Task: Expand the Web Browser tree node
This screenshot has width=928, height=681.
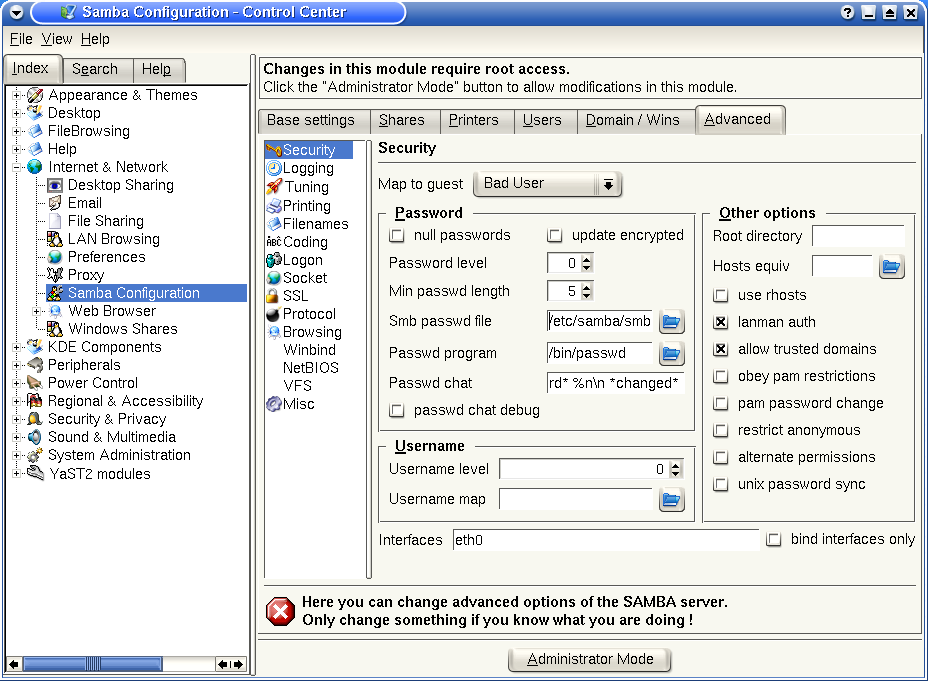Action: pos(36,311)
